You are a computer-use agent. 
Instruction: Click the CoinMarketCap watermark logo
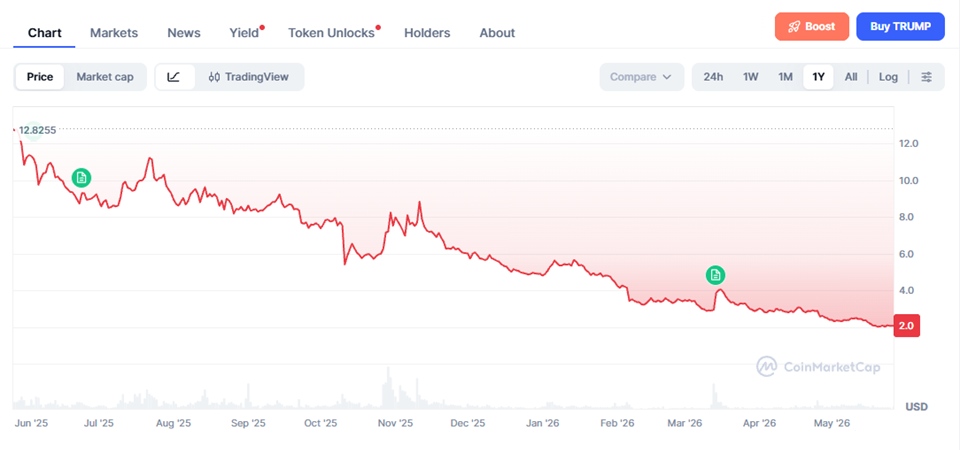pos(819,367)
